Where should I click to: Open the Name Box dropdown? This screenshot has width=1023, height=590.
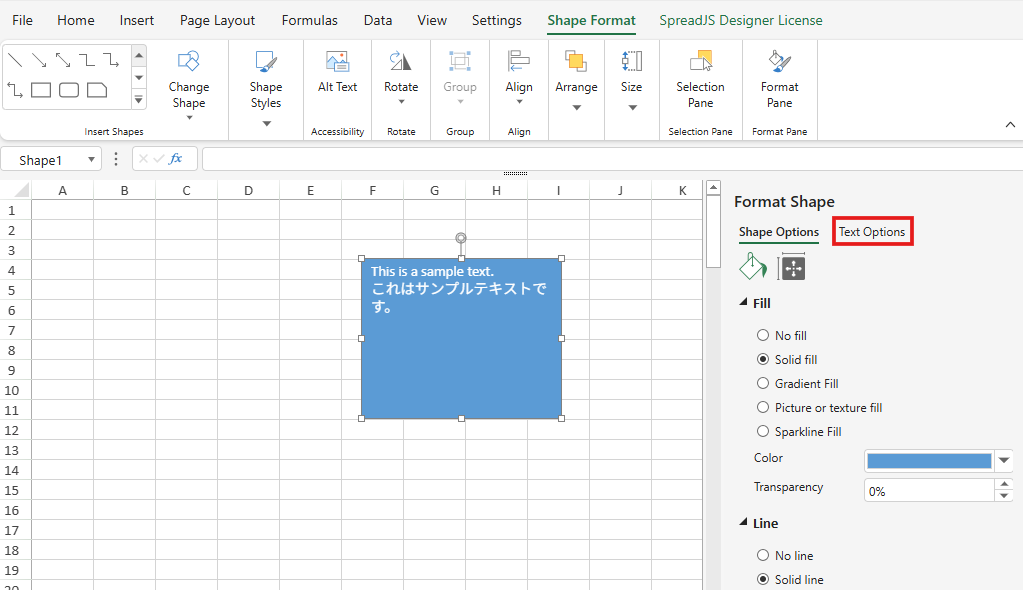point(91,159)
